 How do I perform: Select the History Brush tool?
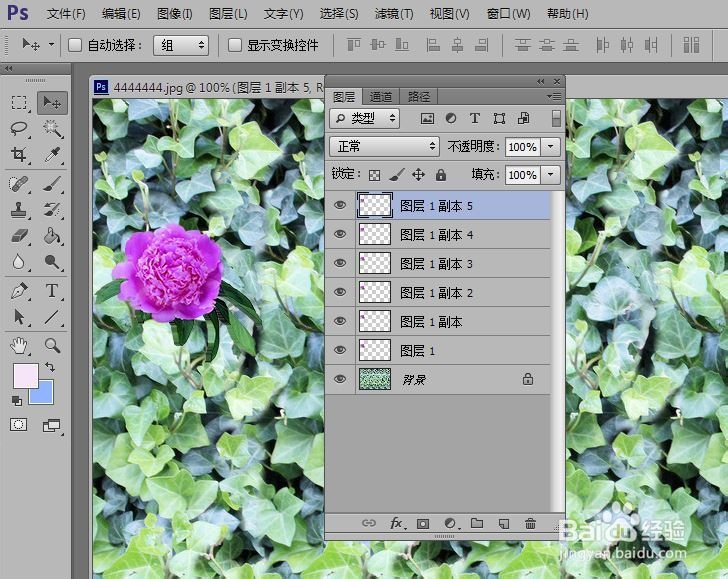click(x=52, y=210)
